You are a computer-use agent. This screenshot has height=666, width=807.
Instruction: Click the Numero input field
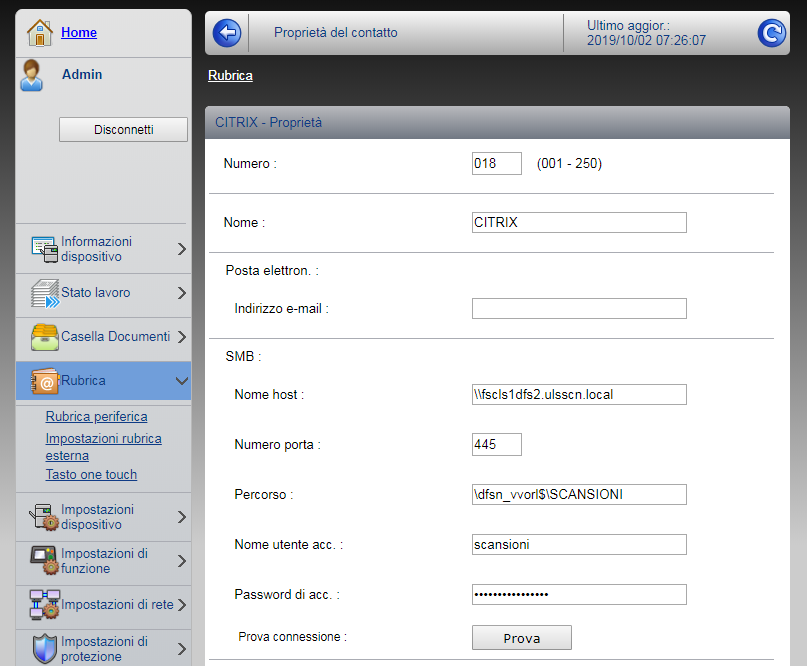click(x=497, y=164)
